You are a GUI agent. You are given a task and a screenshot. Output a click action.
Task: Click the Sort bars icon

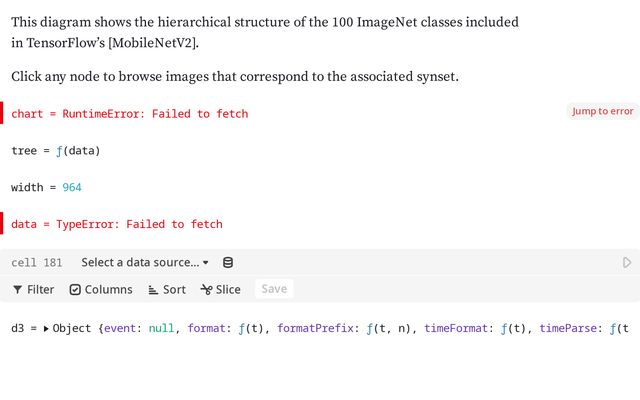(153, 290)
